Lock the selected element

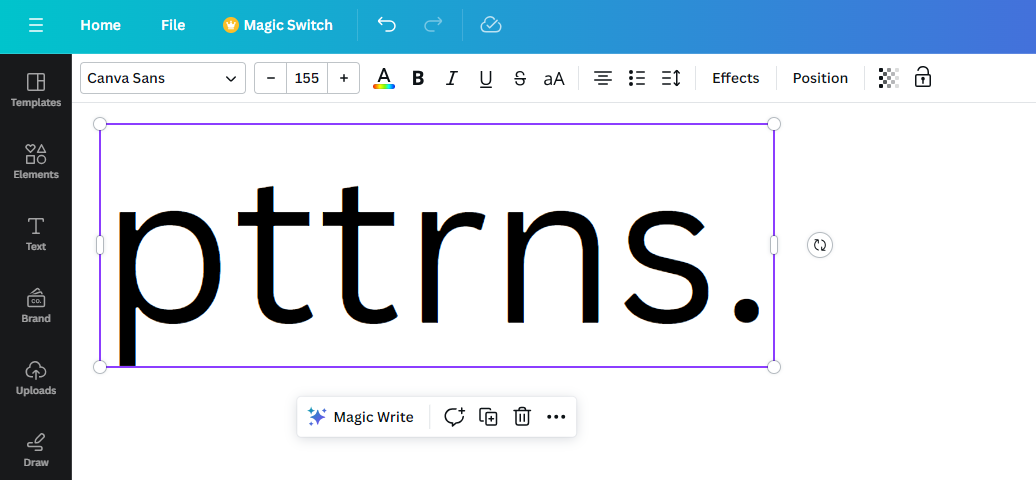coord(922,77)
